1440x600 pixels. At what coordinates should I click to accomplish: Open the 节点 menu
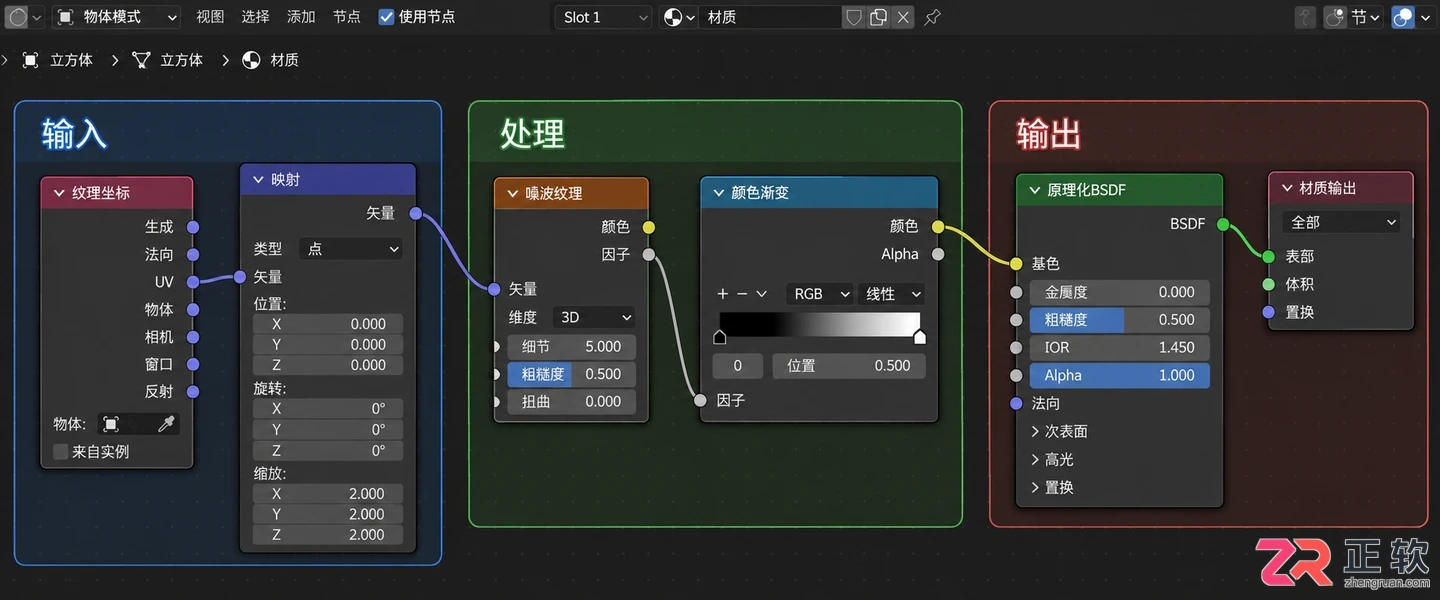point(347,17)
